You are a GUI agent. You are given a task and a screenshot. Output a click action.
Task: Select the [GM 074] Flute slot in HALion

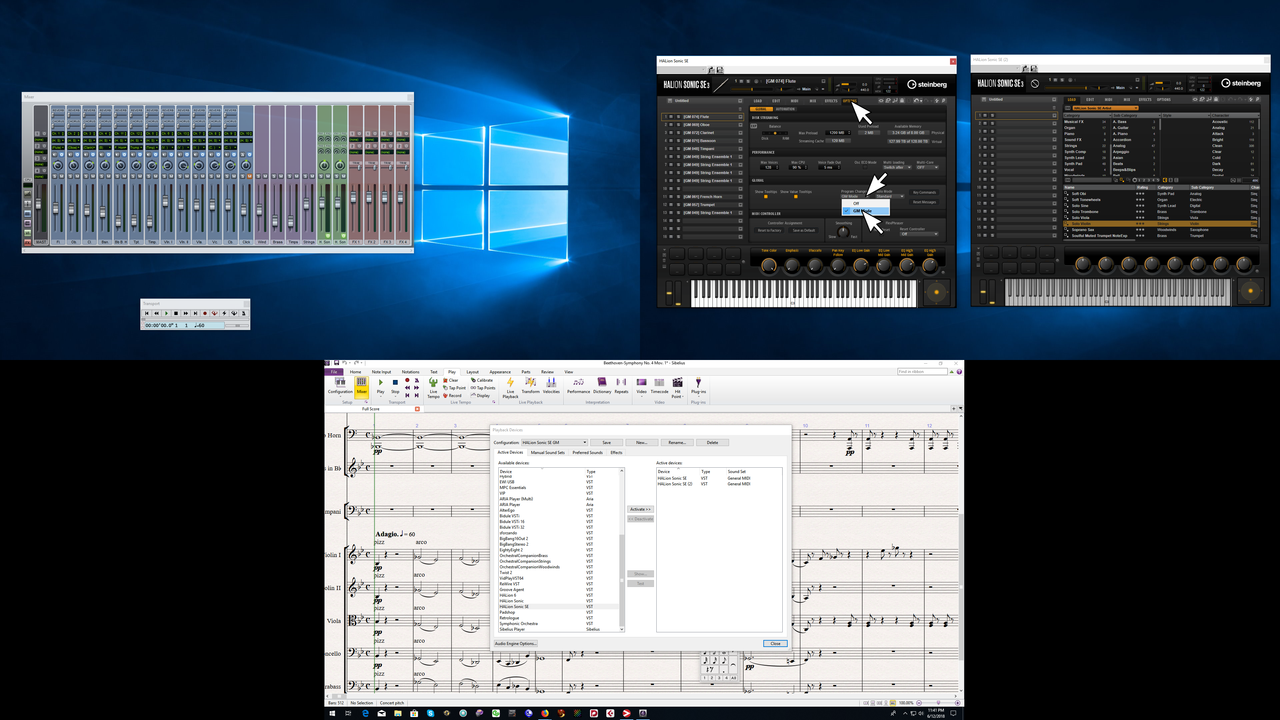702,117
